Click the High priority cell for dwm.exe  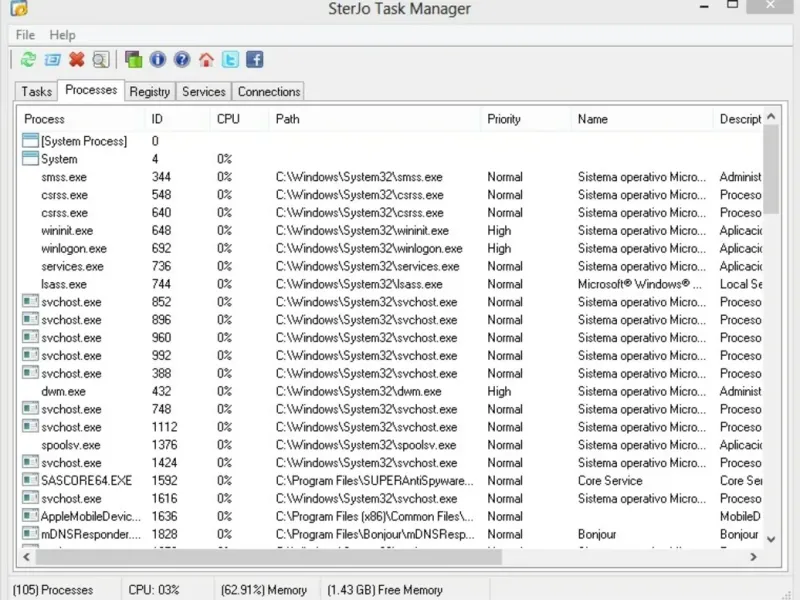tap(499, 391)
